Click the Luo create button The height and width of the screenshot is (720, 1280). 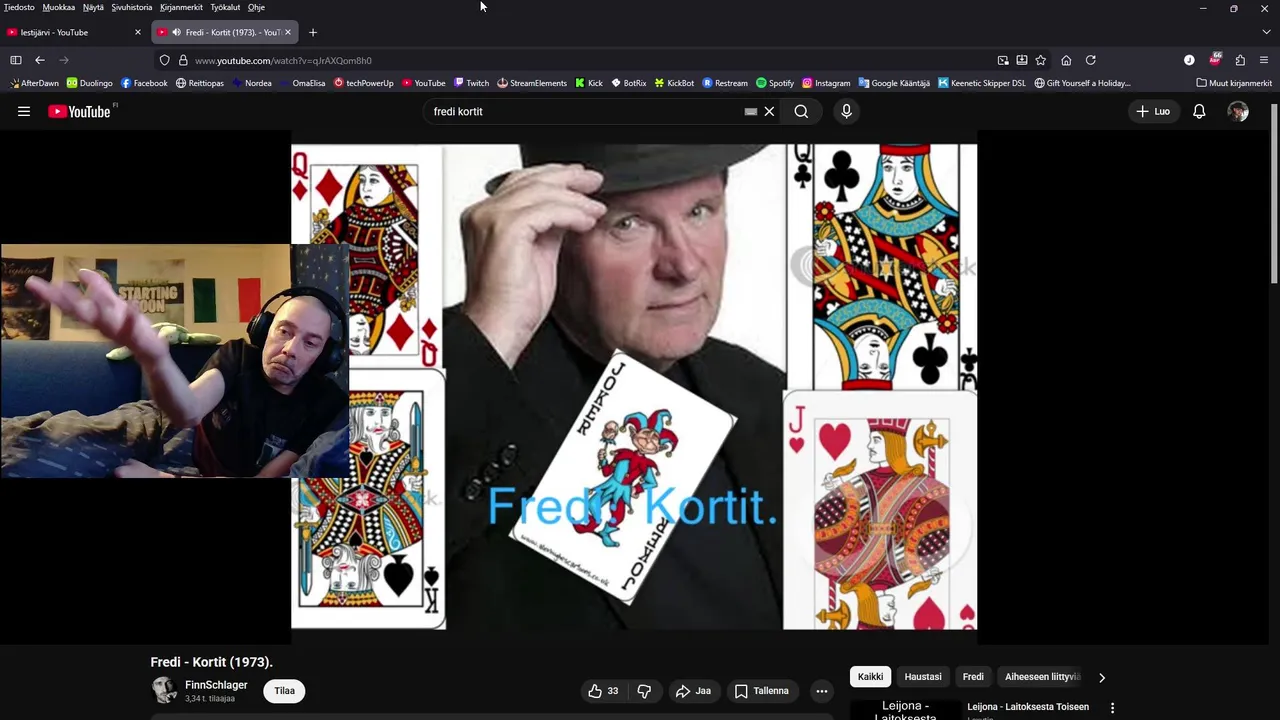[x=1153, y=111]
